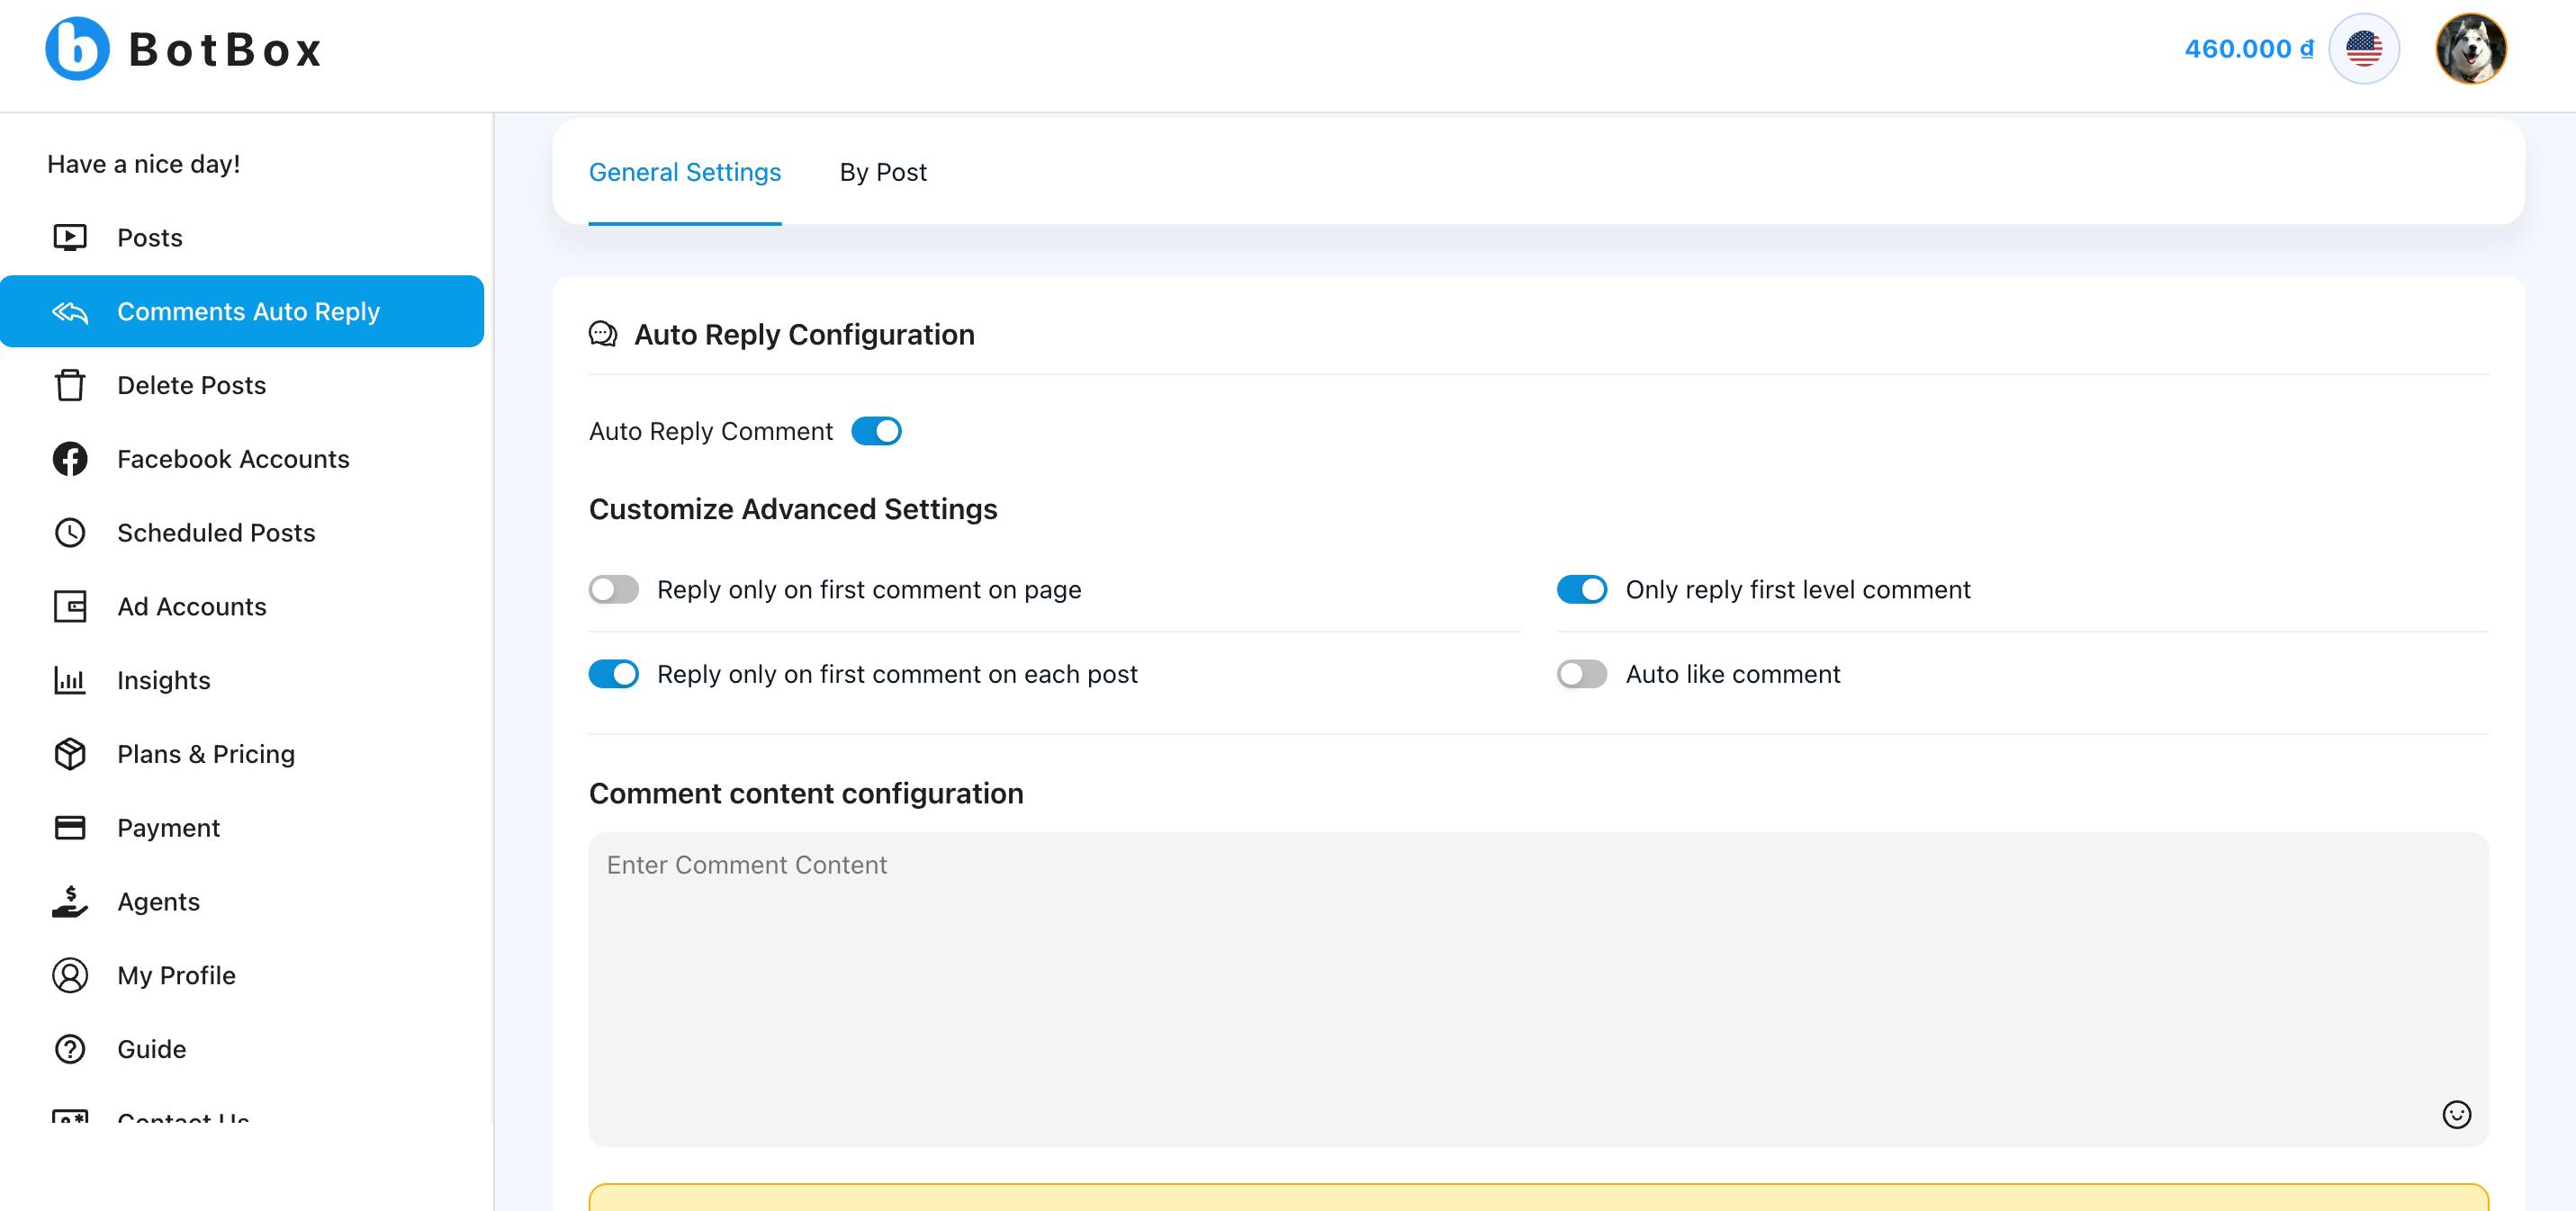
Task: Click the Auto like comment label
Action: (x=1733, y=674)
